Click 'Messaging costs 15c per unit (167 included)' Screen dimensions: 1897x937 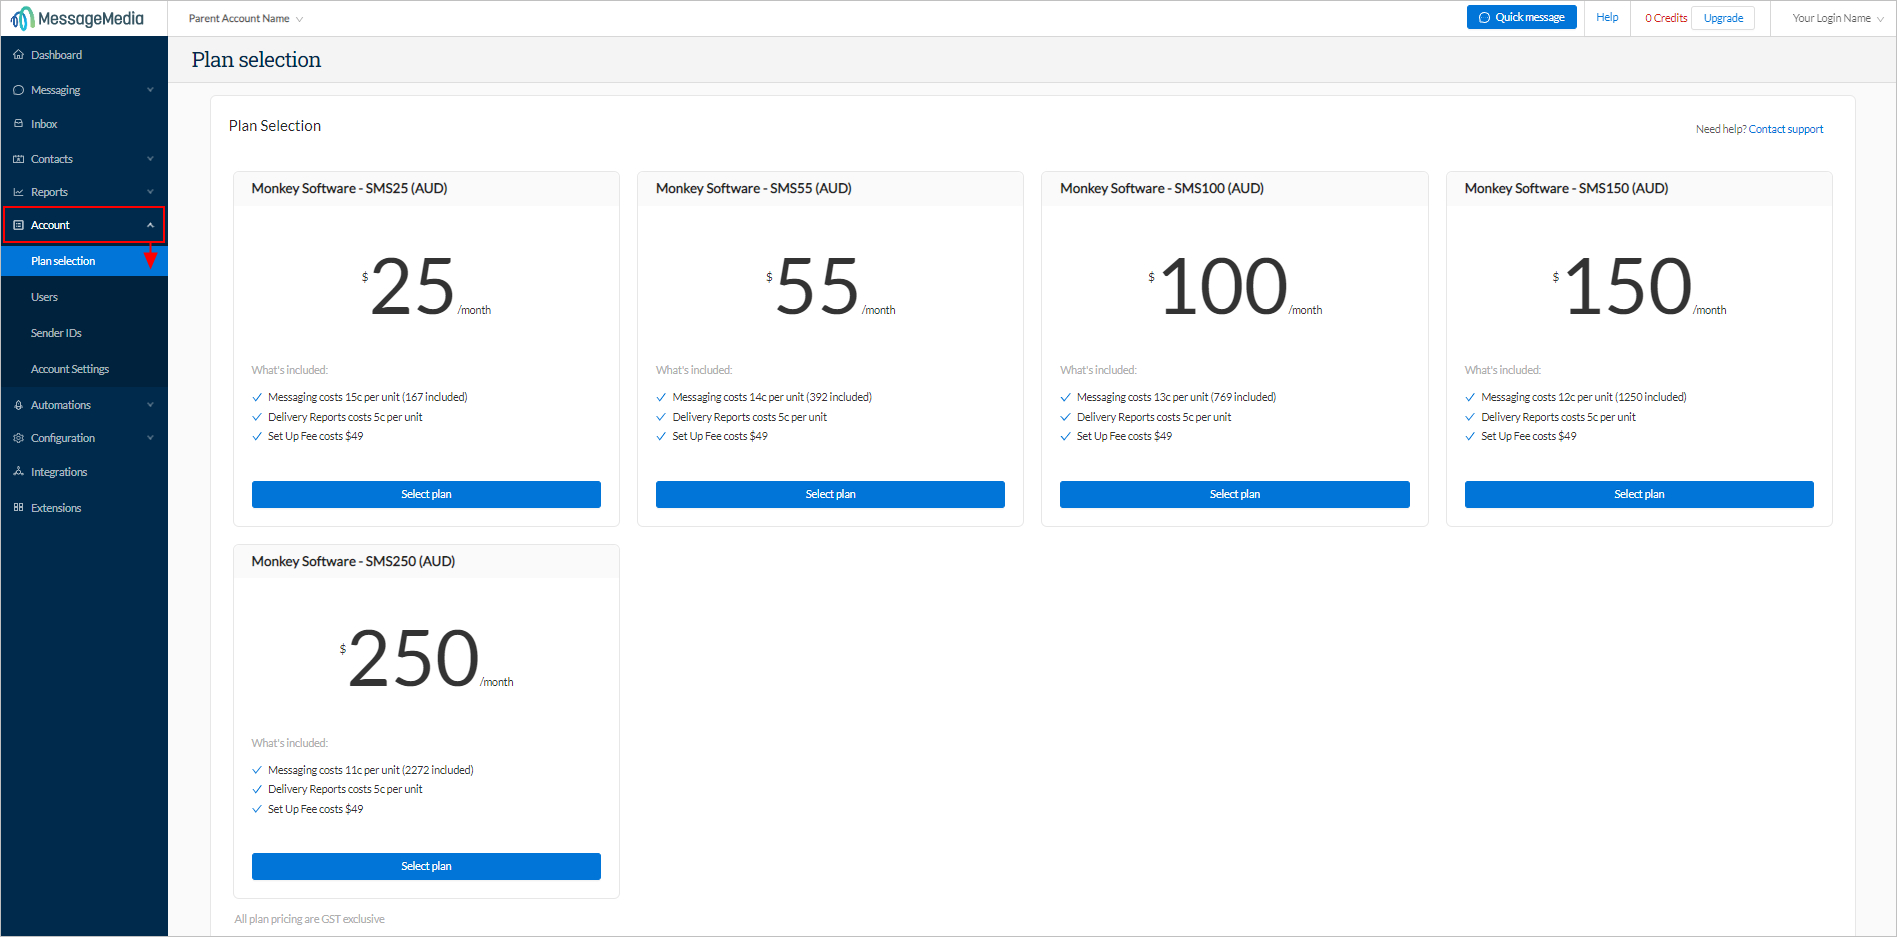point(368,397)
